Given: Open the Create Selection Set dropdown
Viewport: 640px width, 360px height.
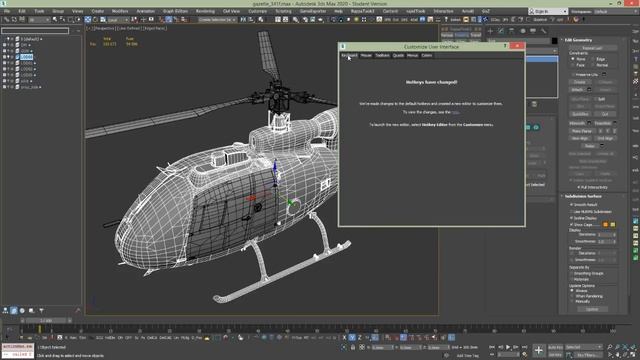Looking at the screenshot, I should click(217, 20).
